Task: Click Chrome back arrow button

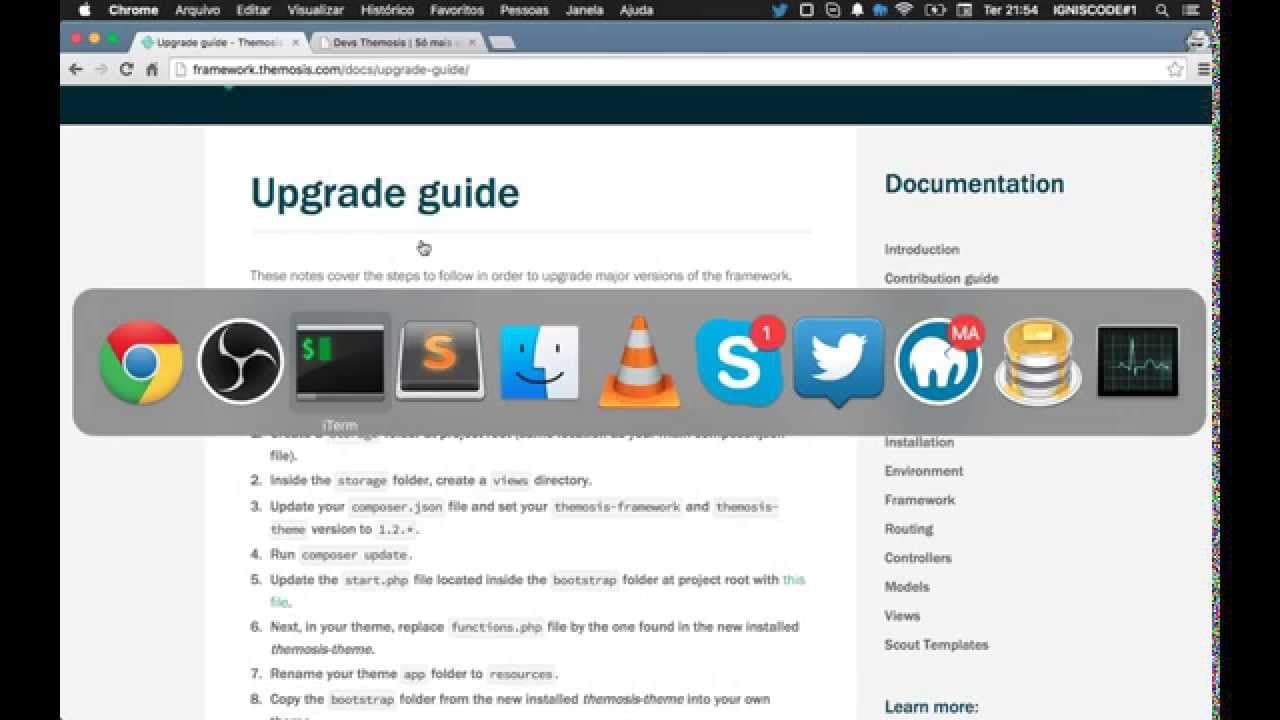Action: (76, 69)
